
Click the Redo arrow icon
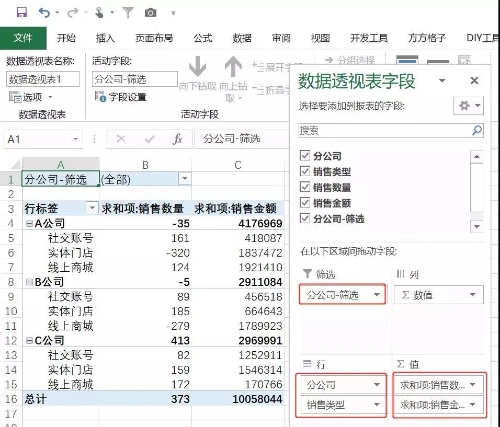click(x=73, y=13)
